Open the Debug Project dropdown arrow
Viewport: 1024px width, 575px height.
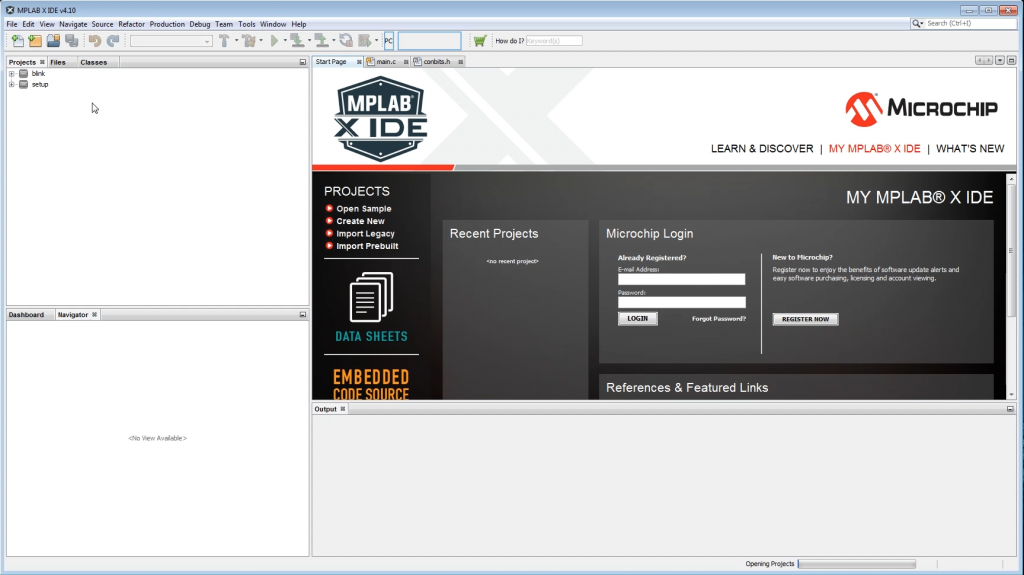point(376,41)
